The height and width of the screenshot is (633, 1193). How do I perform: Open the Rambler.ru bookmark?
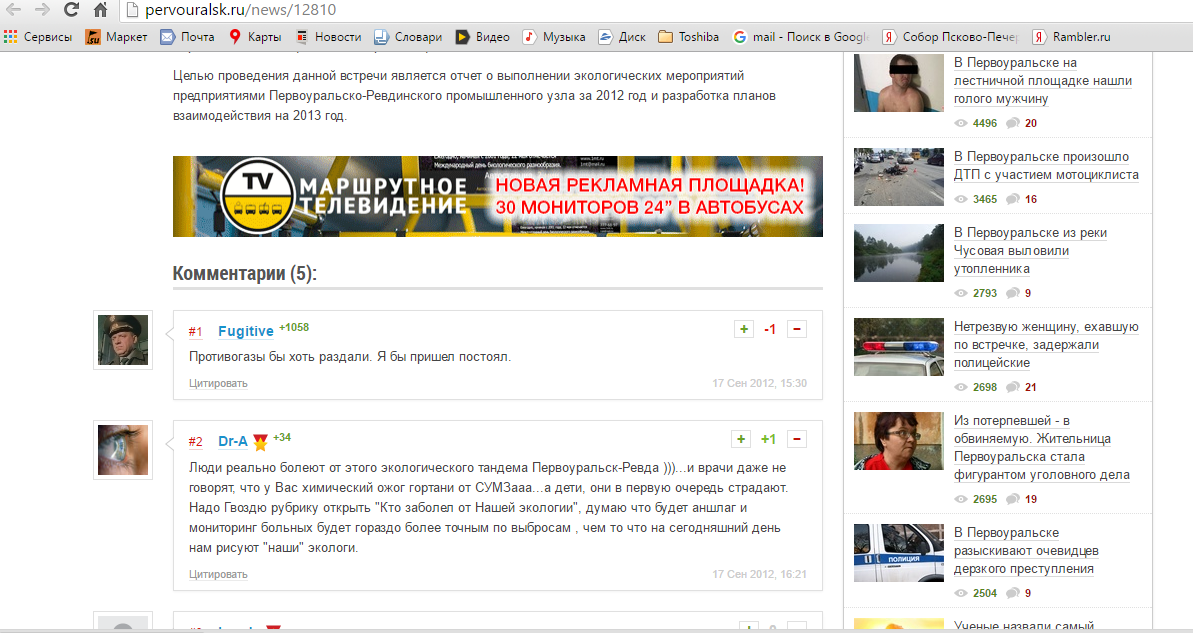pos(1071,37)
